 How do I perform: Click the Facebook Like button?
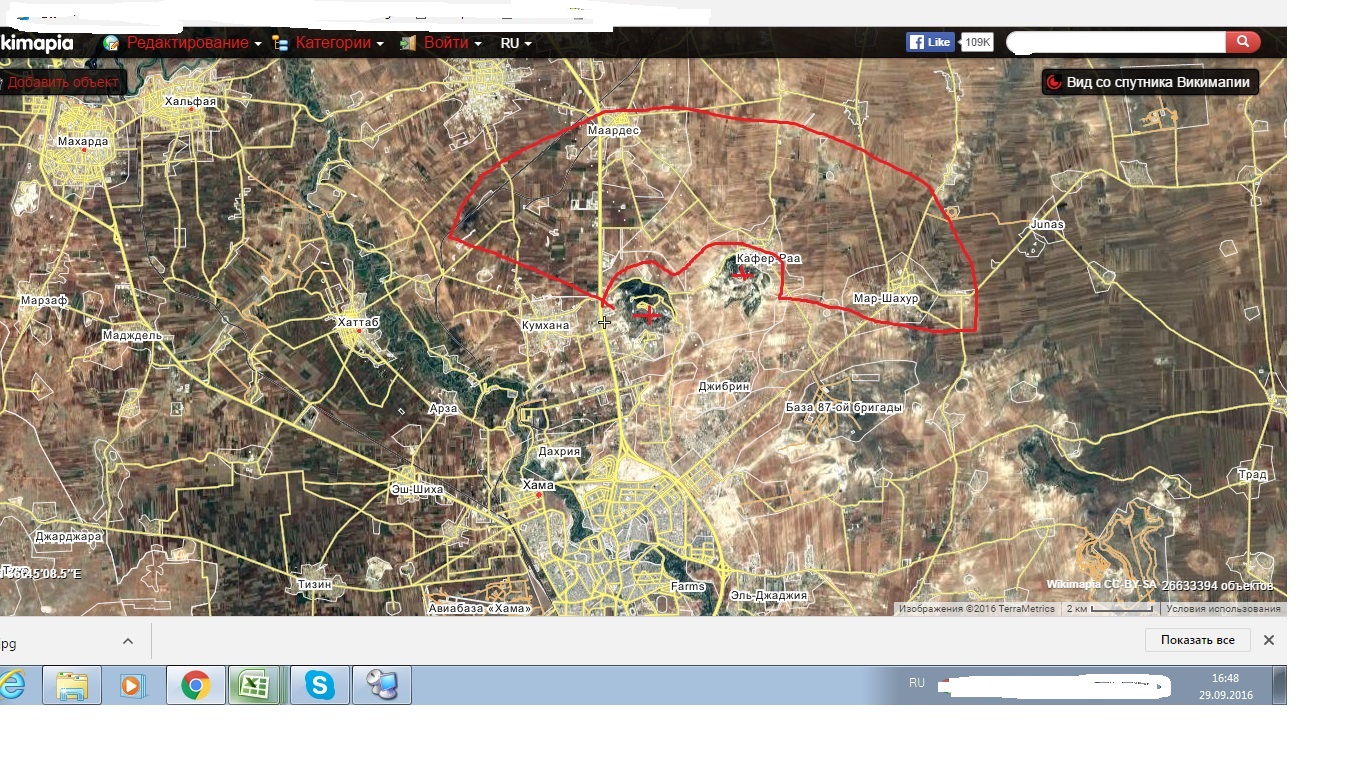pos(930,42)
